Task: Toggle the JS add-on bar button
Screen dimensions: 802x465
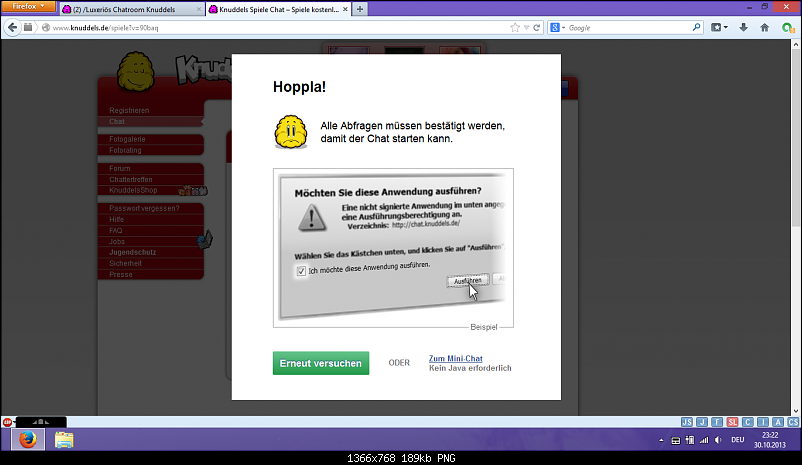Action: (x=686, y=422)
